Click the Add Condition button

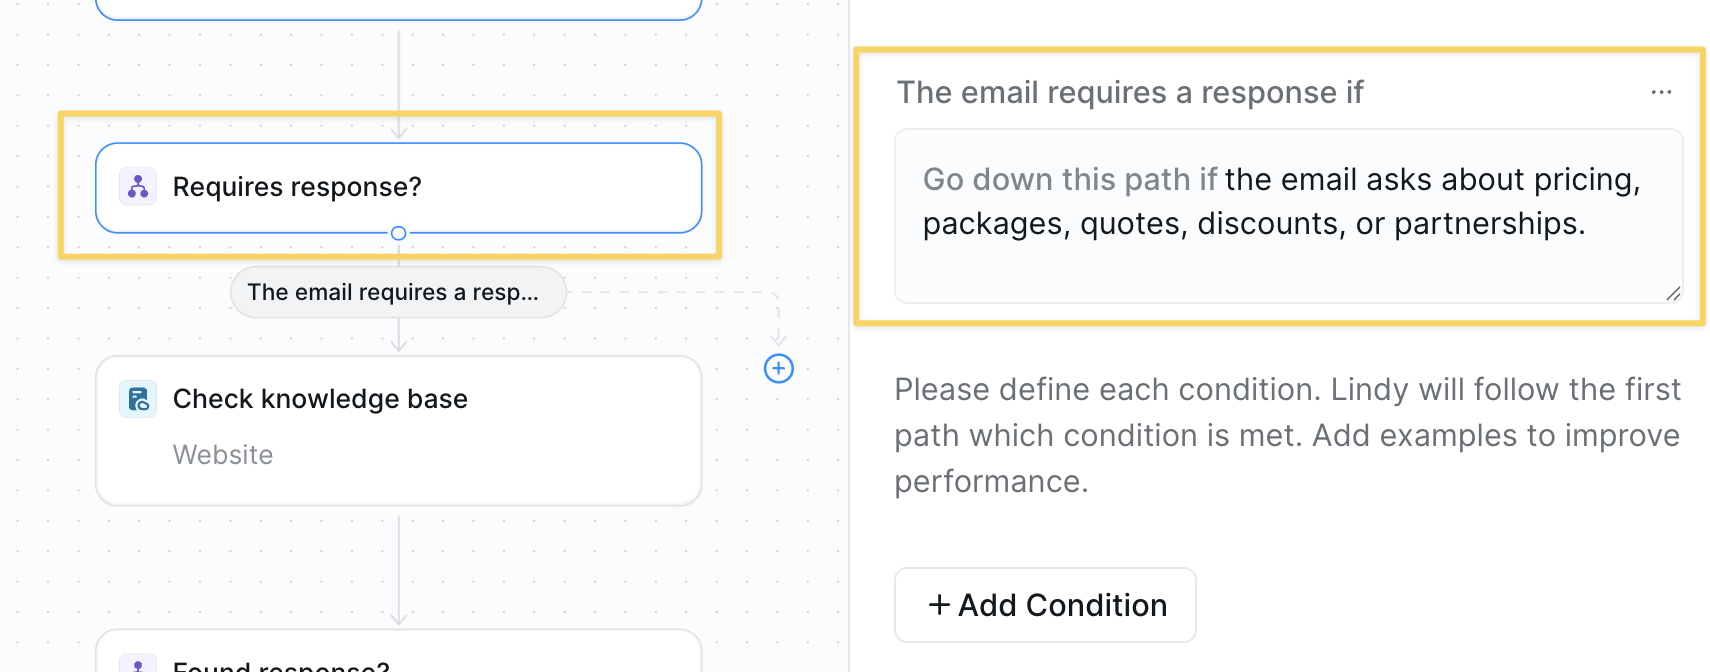point(1045,605)
